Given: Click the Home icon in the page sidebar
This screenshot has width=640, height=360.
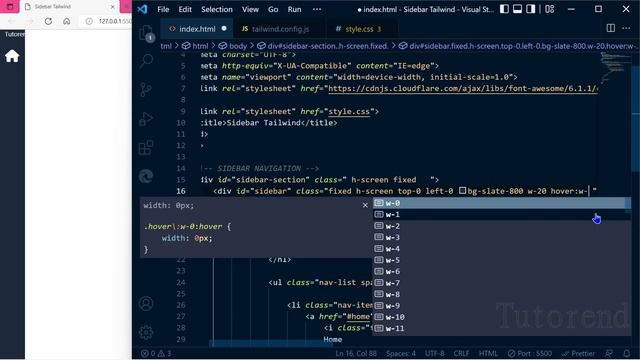Looking at the screenshot, I should coord(12,56).
